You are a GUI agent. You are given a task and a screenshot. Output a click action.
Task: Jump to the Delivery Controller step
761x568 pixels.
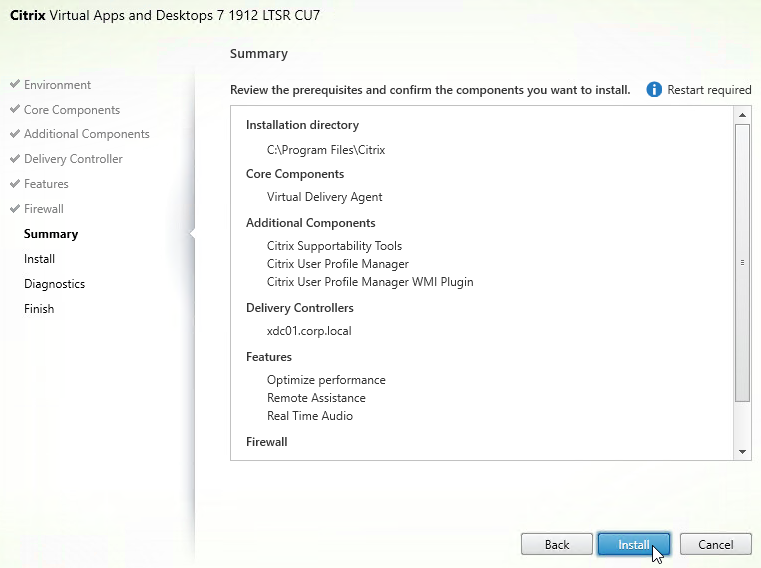coord(73,159)
